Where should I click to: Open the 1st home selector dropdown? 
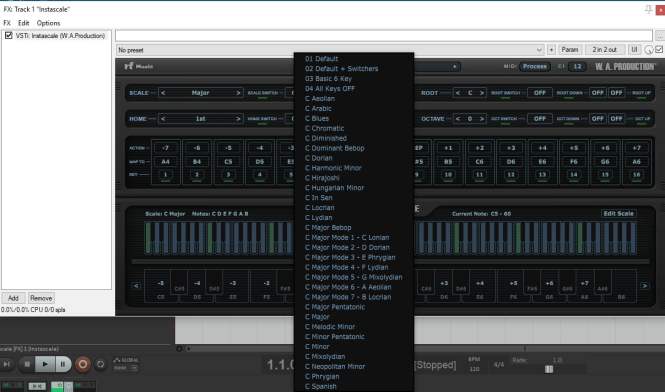click(x=201, y=119)
